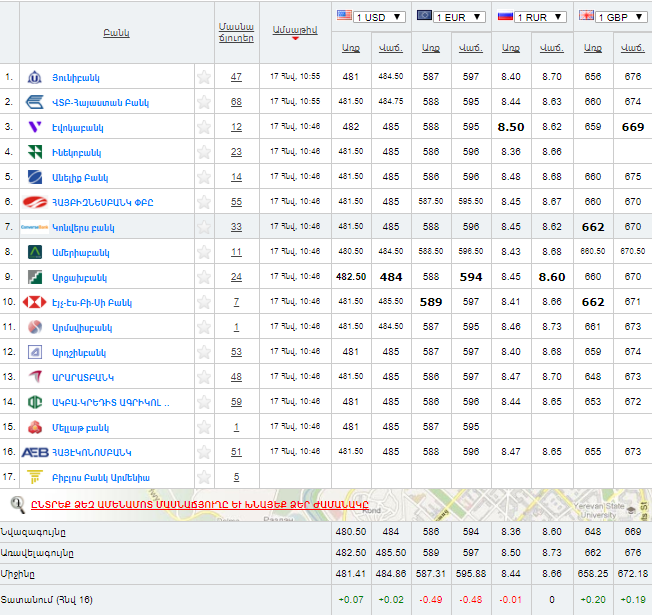Click the Evocabank purple V logo
The height and width of the screenshot is (615, 652).
(x=35, y=127)
